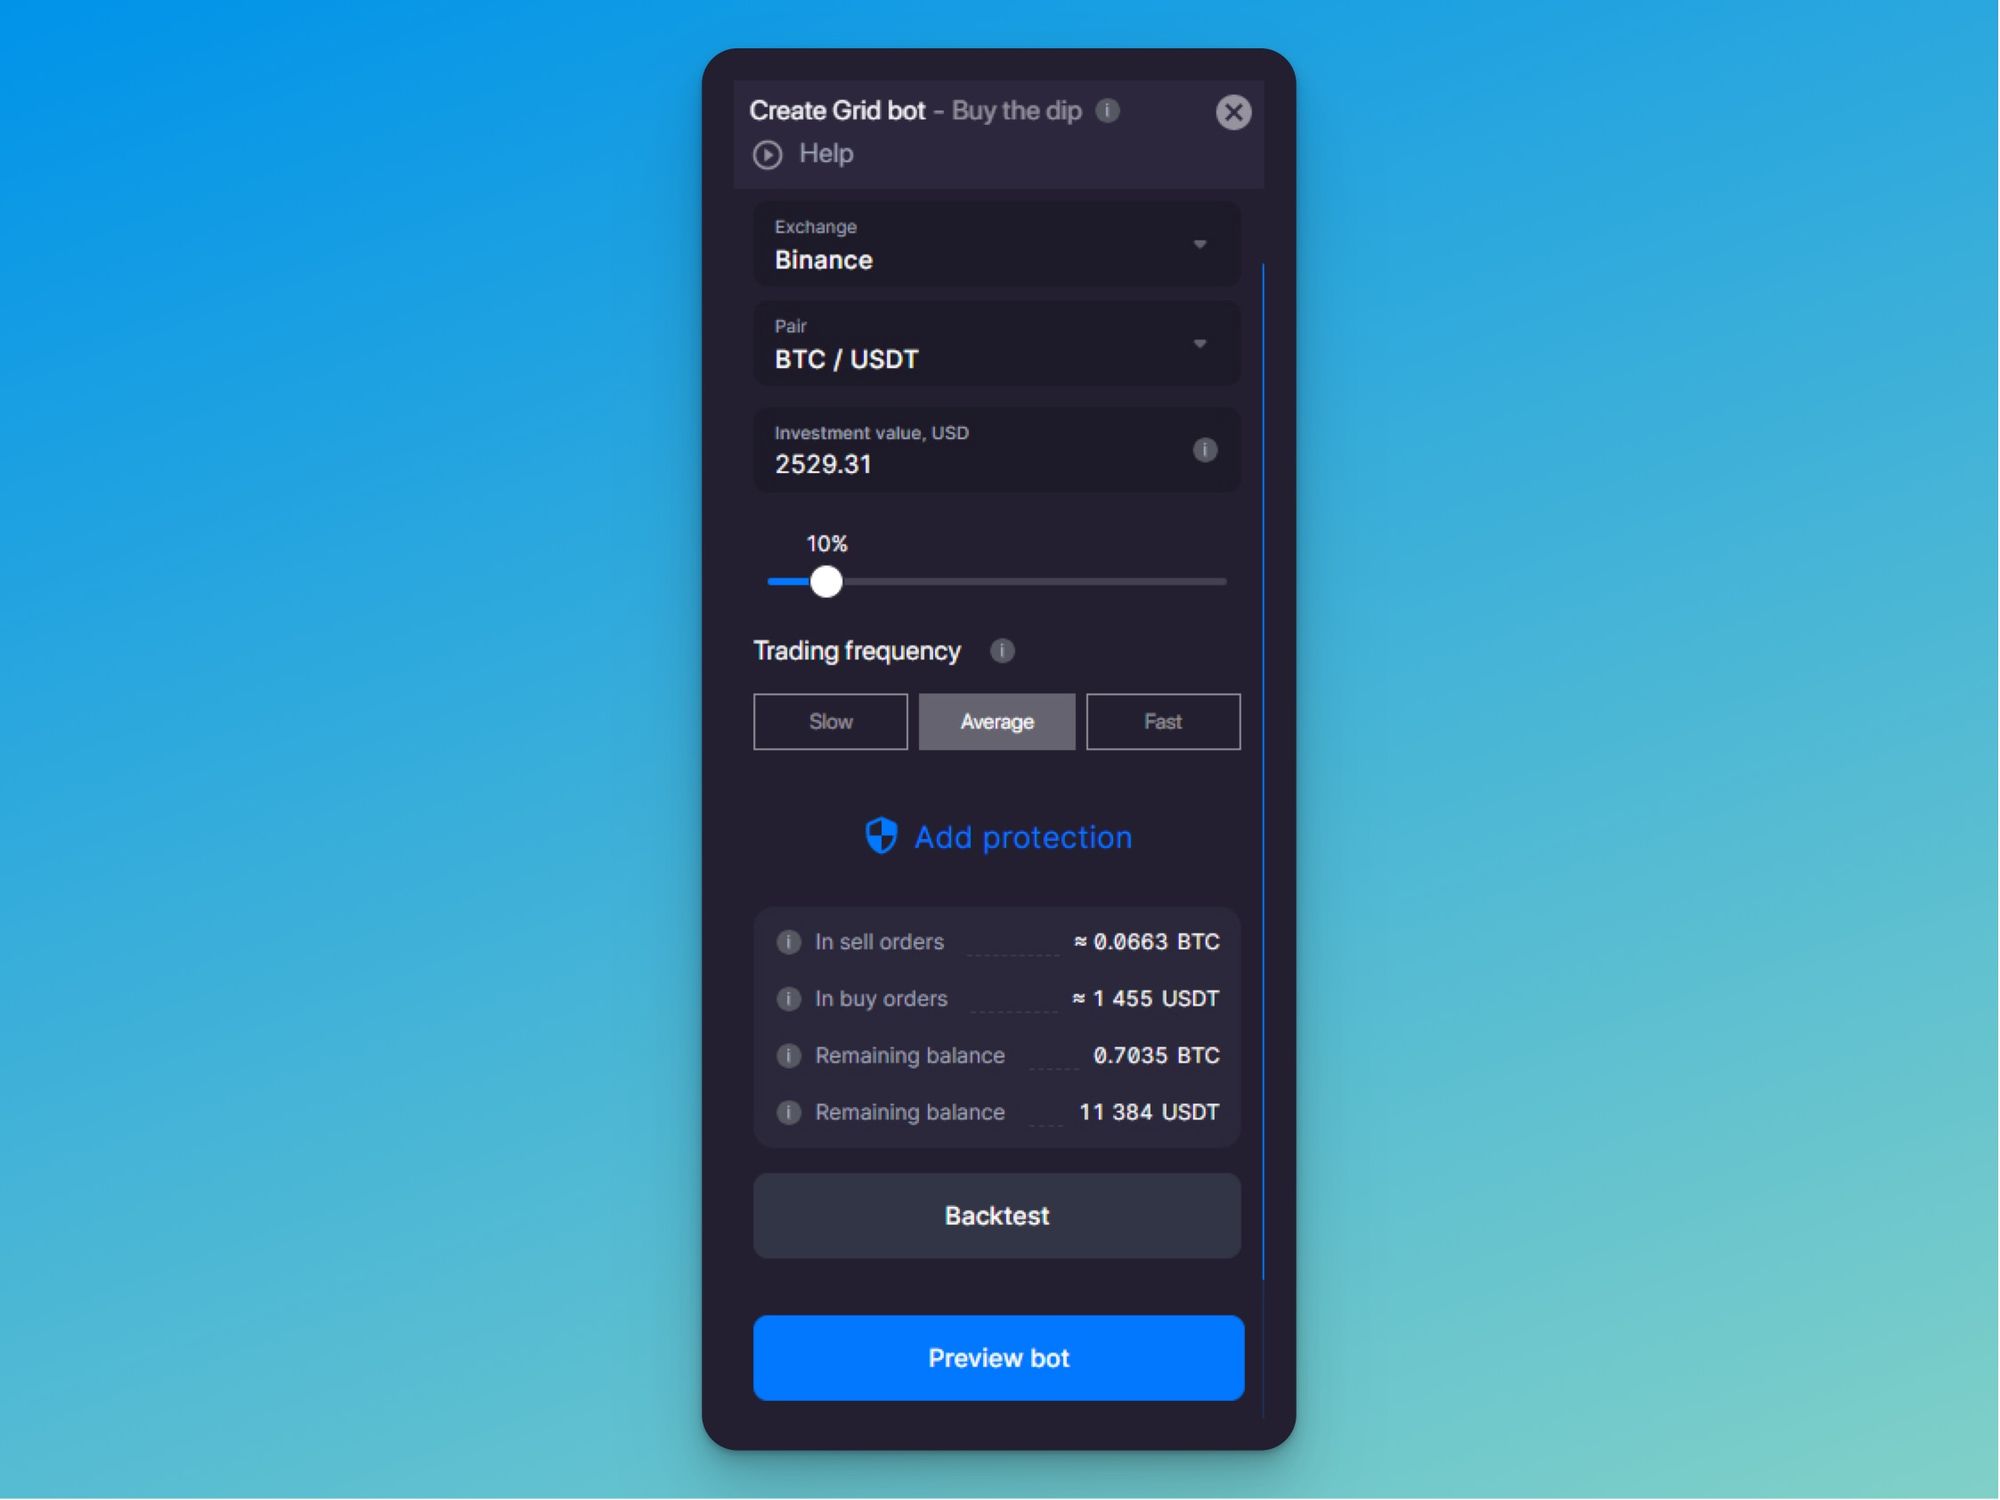Click the Preview bot button
2000x1500 pixels.
coord(997,1357)
